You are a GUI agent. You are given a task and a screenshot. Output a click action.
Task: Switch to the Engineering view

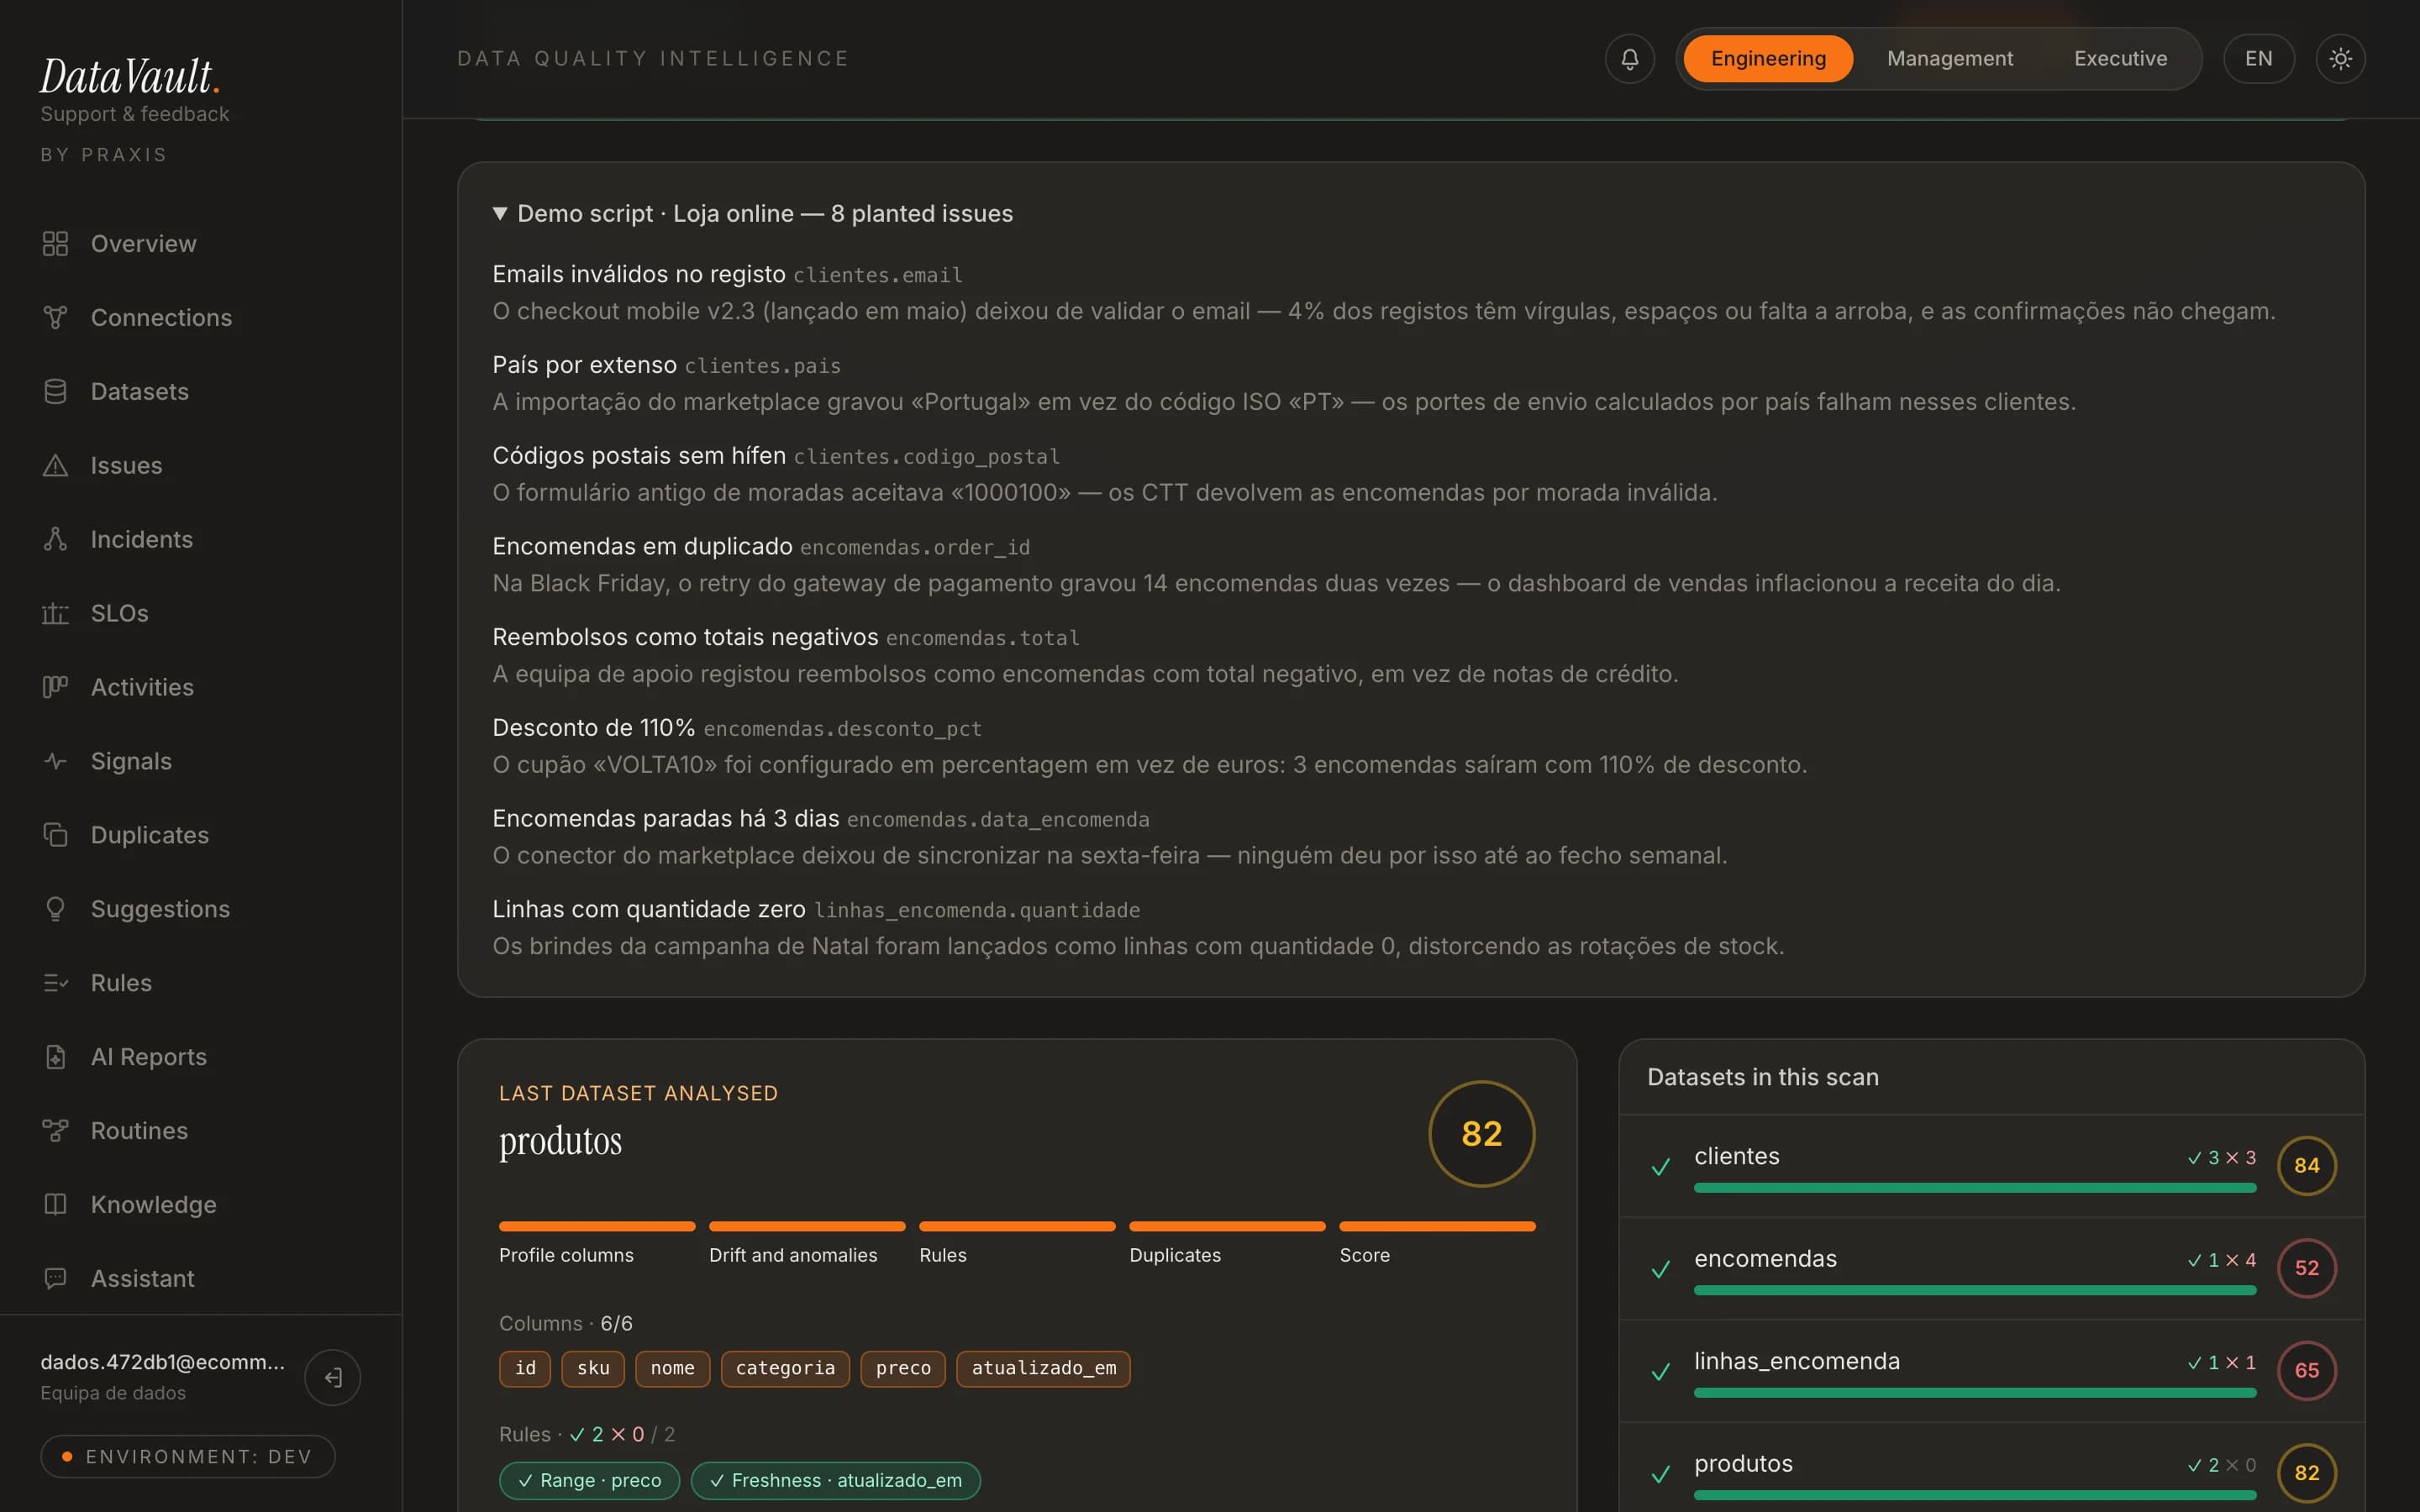click(1768, 59)
